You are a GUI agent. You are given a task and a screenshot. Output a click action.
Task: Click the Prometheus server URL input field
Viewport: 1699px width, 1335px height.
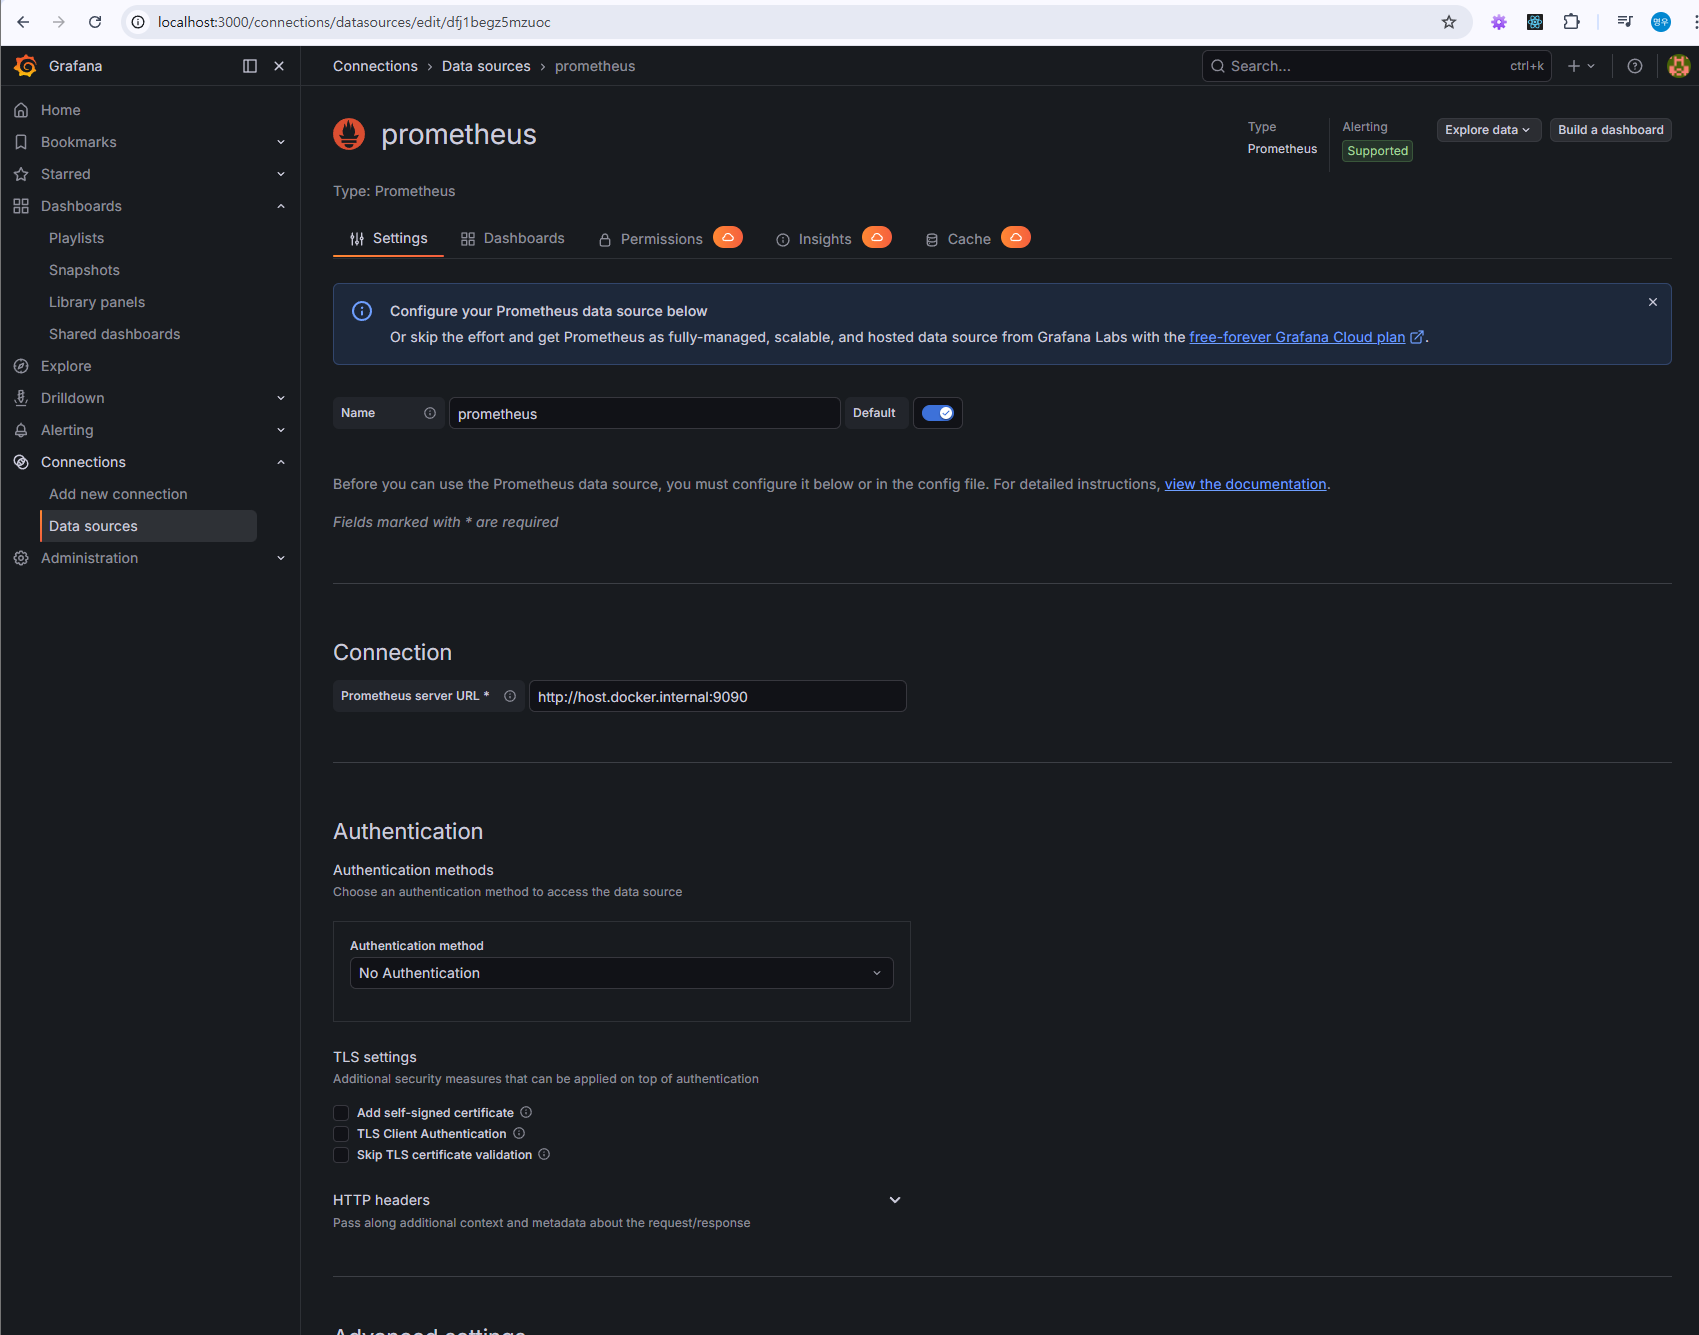[x=717, y=696]
